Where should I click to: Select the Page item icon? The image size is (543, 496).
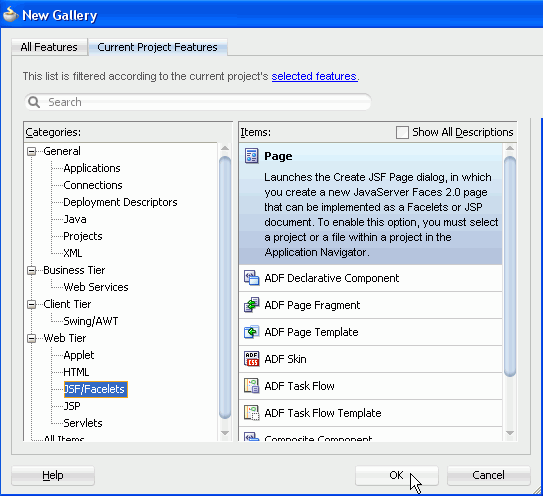(x=251, y=156)
